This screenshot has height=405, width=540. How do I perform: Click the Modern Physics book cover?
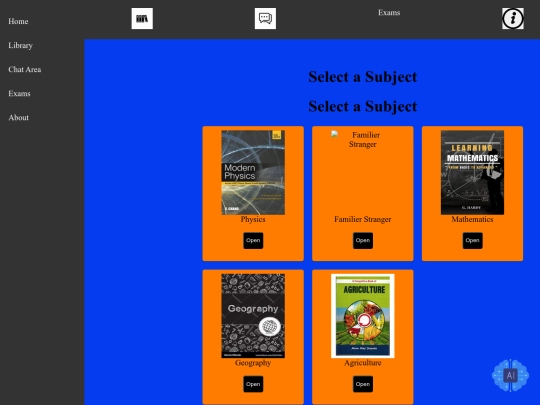(x=253, y=173)
